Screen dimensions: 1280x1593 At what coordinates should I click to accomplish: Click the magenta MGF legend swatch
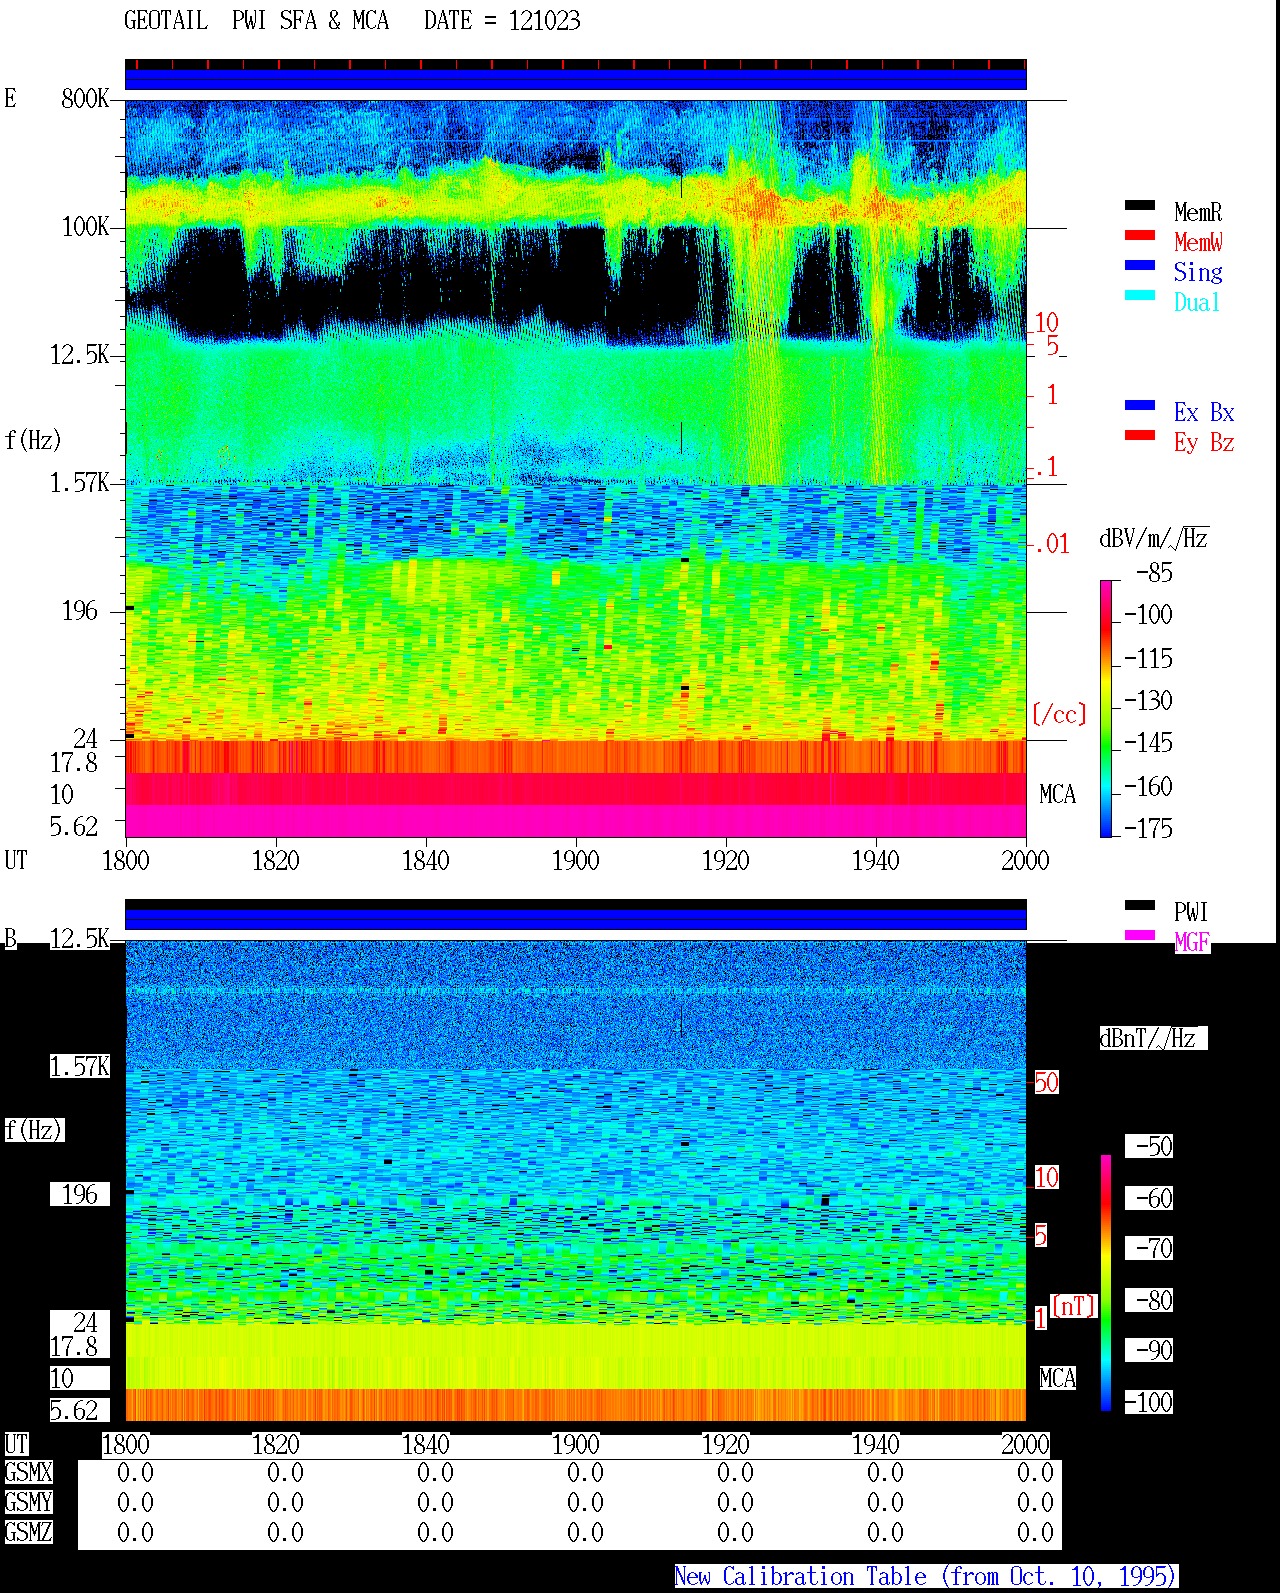click(x=1140, y=935)
